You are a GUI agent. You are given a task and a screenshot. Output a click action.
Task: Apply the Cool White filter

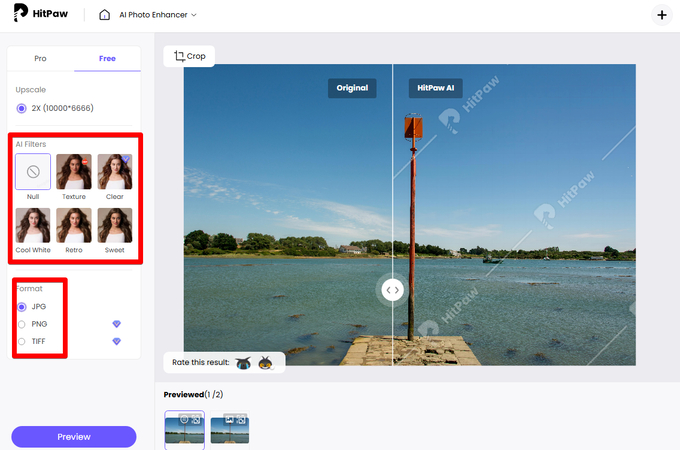click(33, 225)
